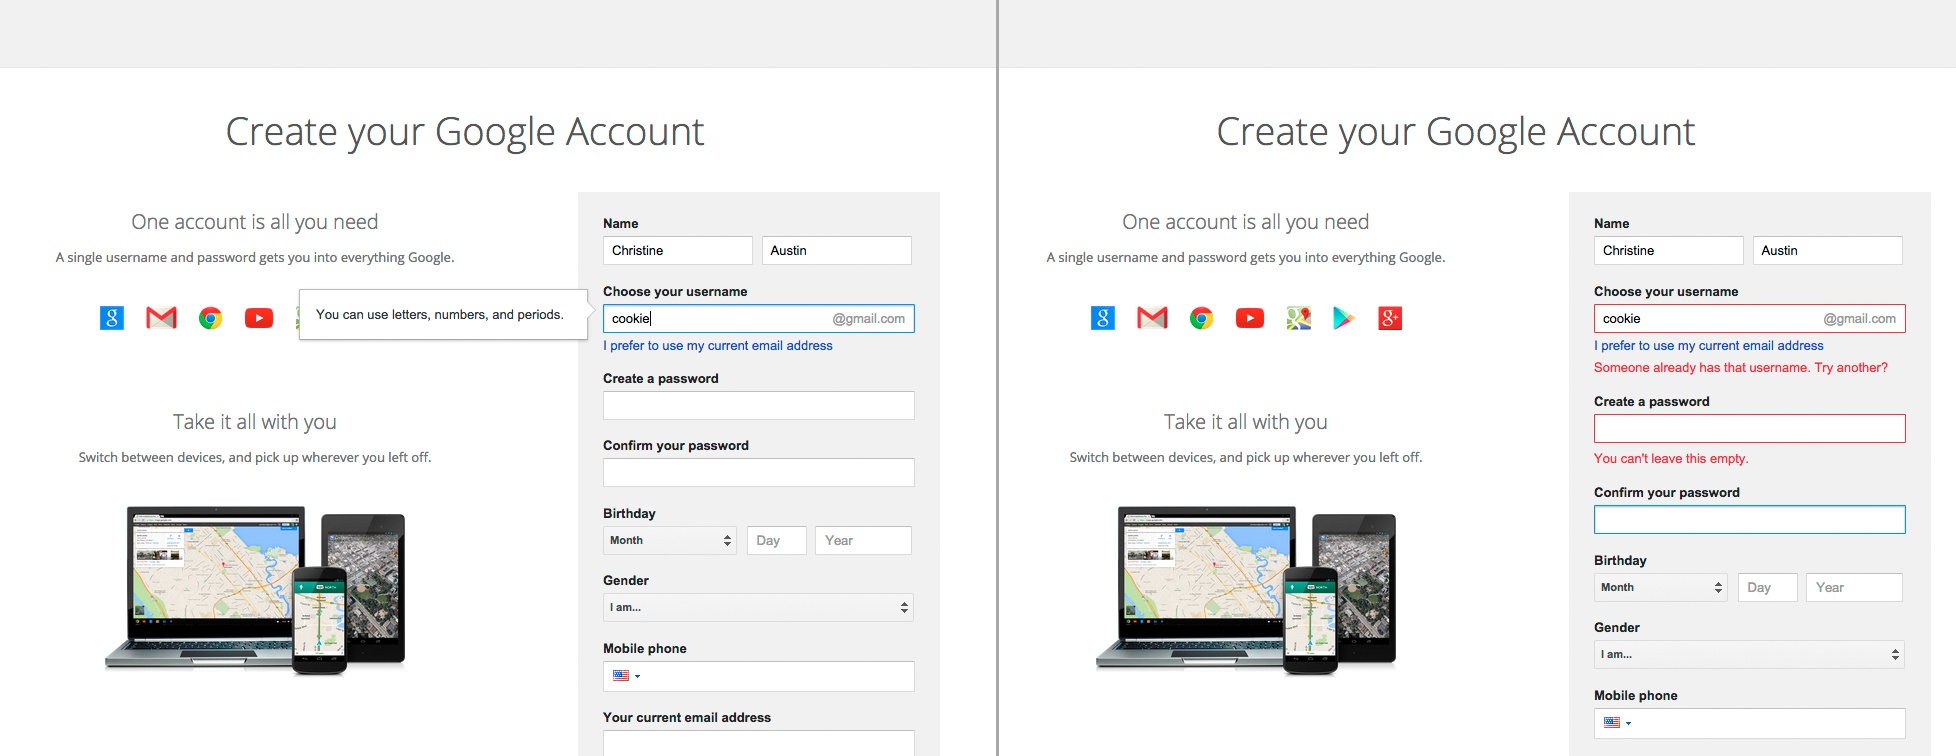
Task: Click 'Someone already has that username. Try another?' error
Action: click(x=1741, y=368)
